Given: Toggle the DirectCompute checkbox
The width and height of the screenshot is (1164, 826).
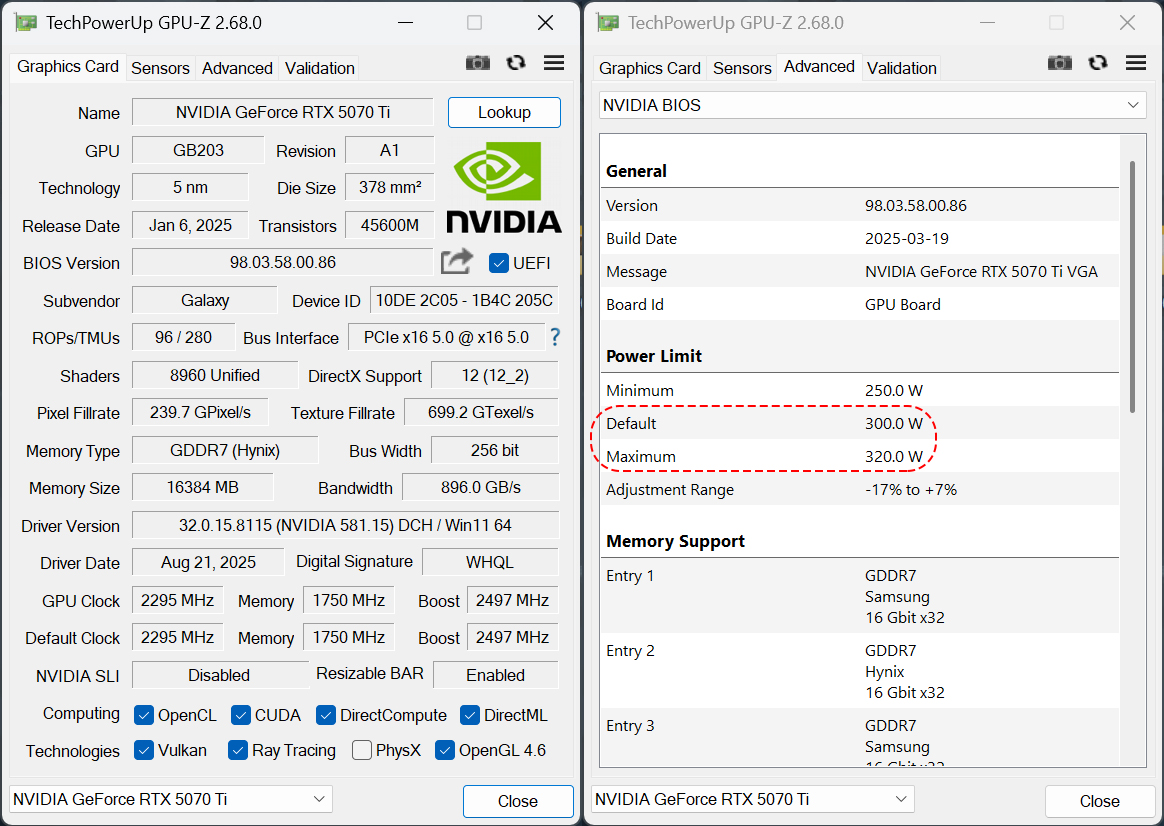Looking at the screenshot, I should click(x=326, y=715).
